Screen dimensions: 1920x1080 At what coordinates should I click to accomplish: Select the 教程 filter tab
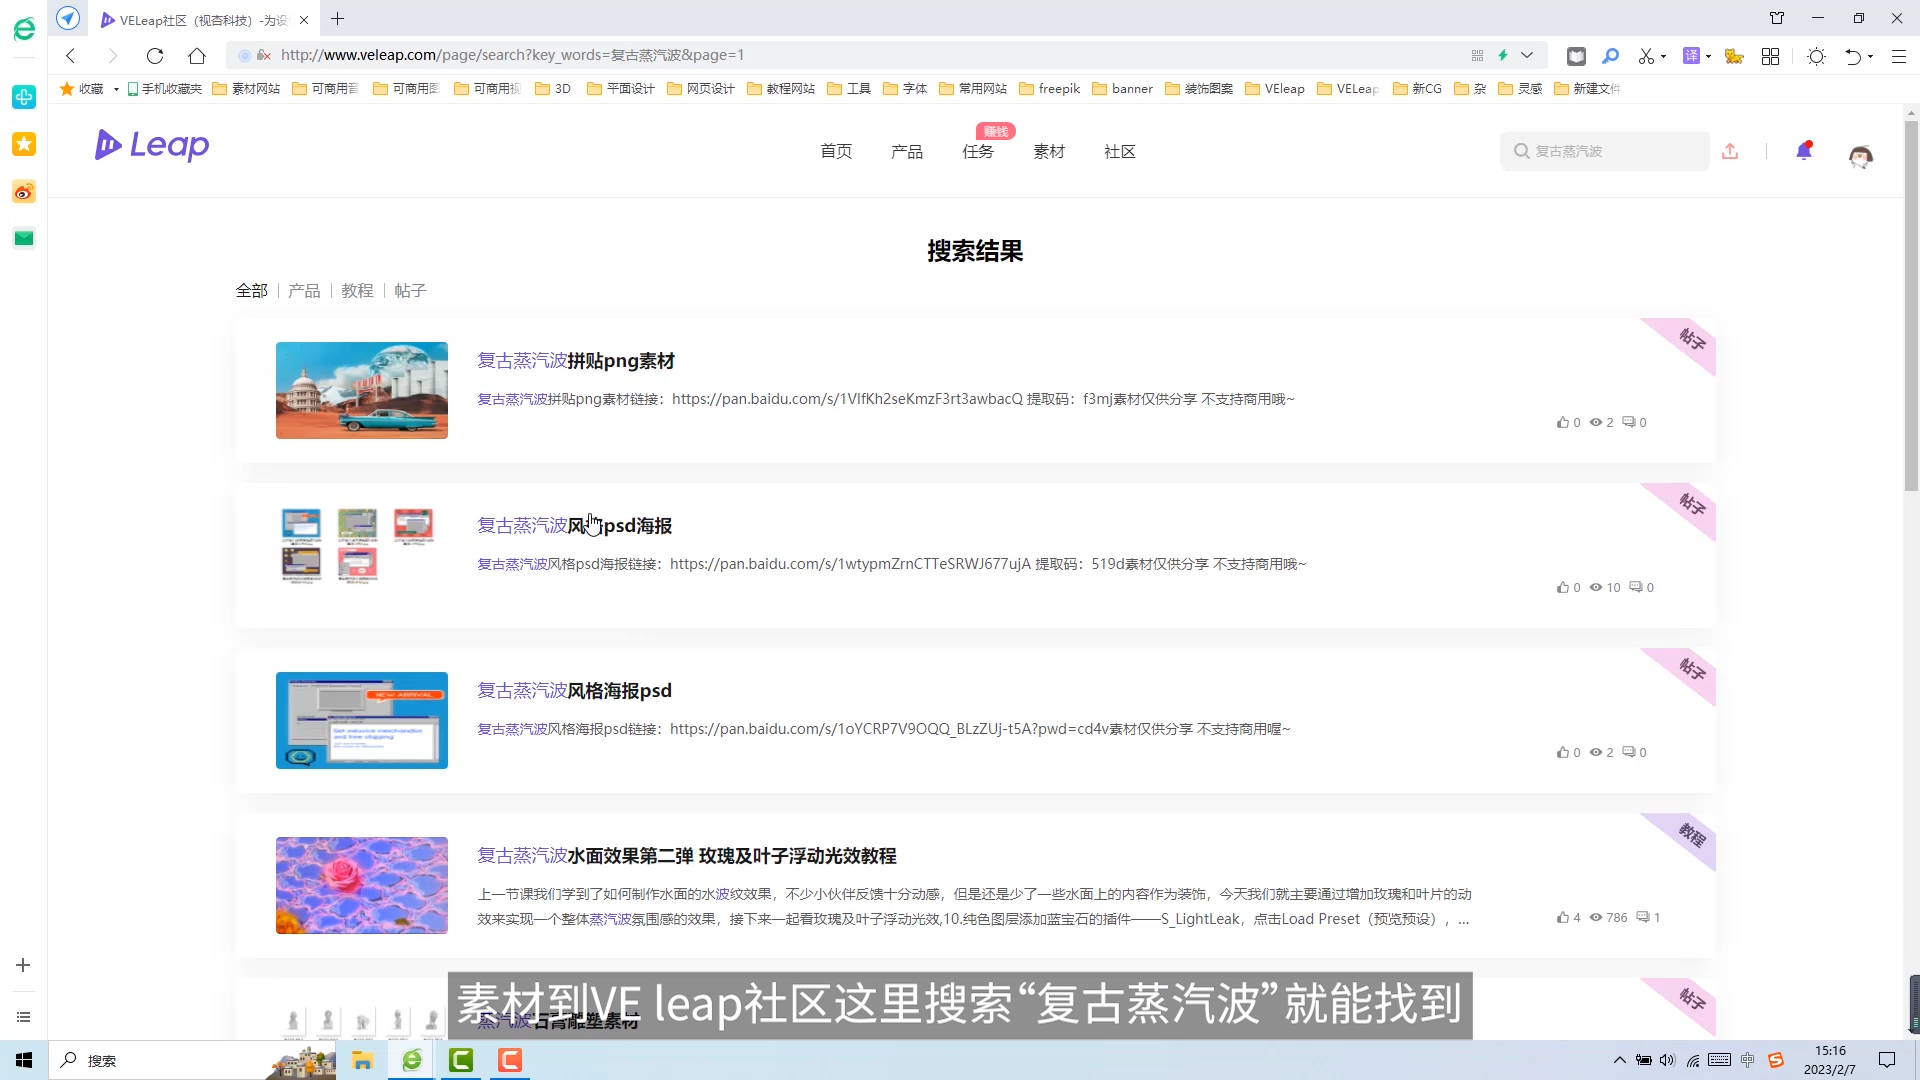[x=357, y=291]
